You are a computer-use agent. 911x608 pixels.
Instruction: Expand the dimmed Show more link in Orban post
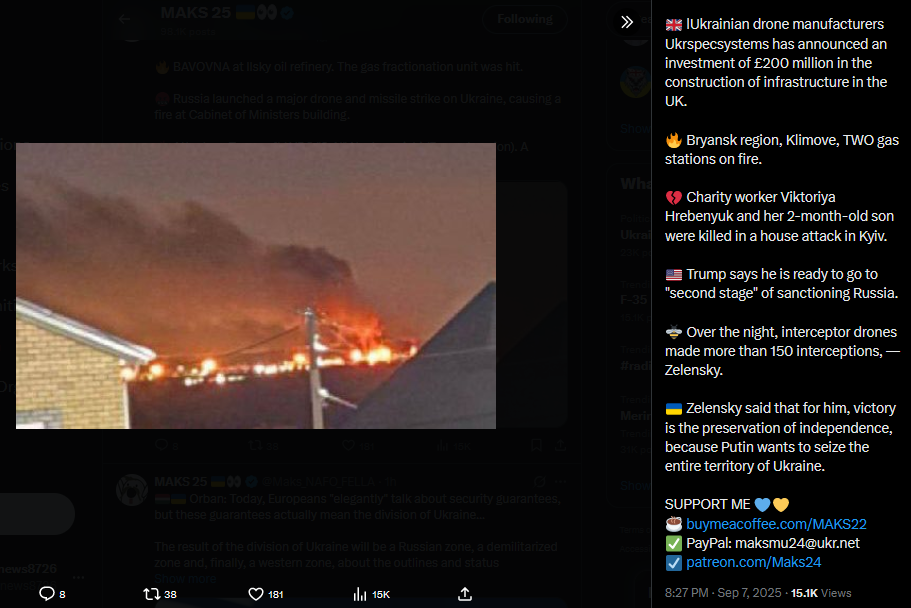click(x=185, y=578)
